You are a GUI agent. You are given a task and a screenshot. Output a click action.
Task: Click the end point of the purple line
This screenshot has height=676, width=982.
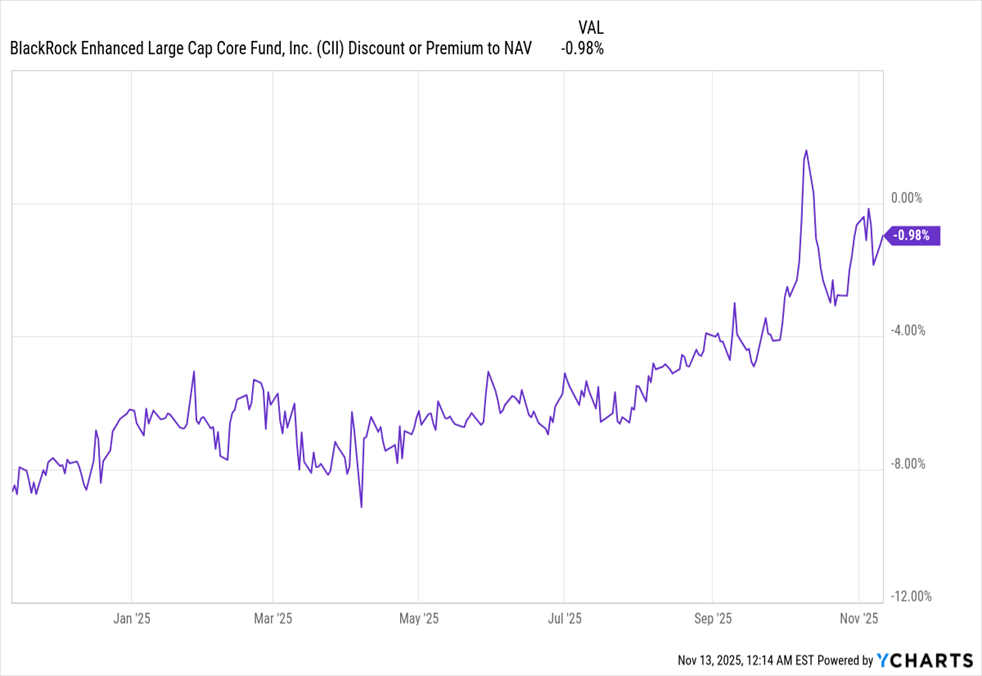(883, 236)
